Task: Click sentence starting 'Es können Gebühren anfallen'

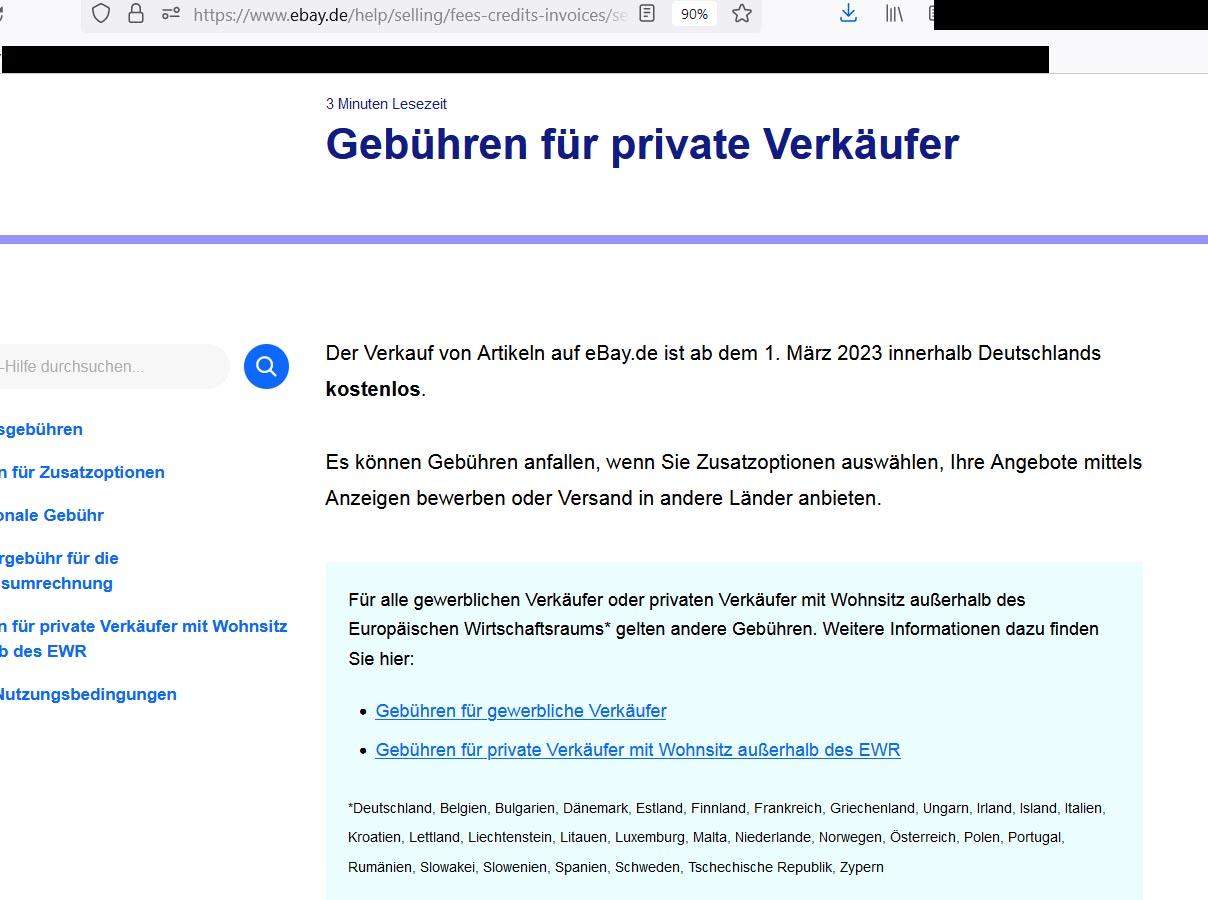Action: coord(733,480)
